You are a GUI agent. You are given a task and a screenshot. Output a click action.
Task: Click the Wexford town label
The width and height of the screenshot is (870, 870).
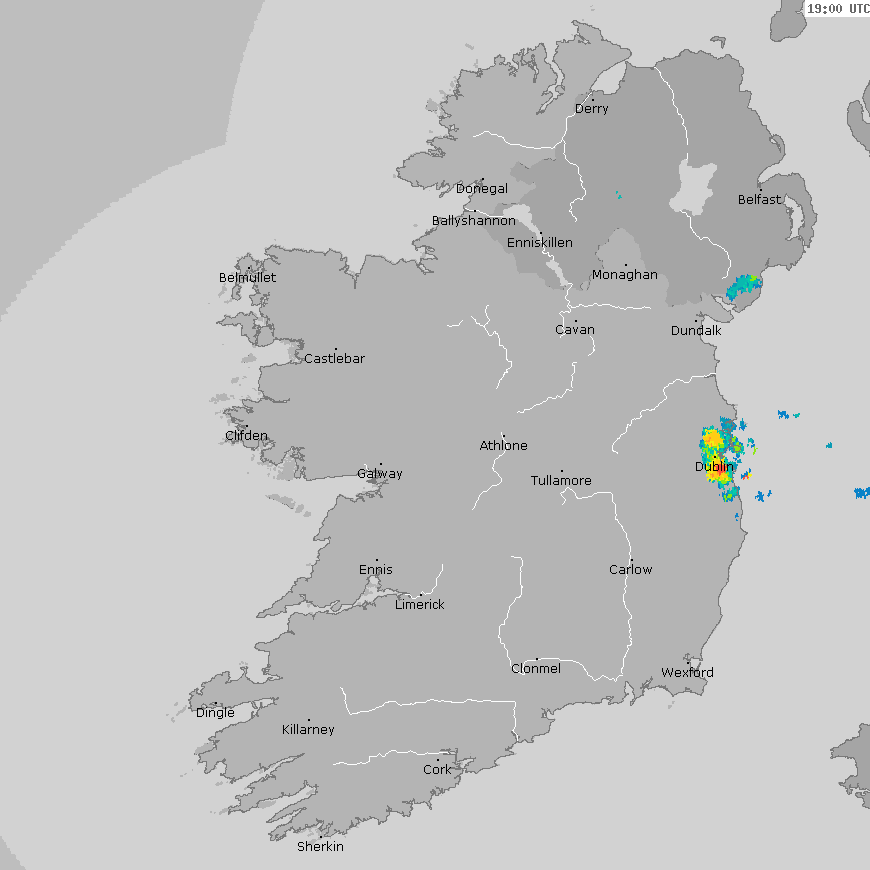pos(687,672)
